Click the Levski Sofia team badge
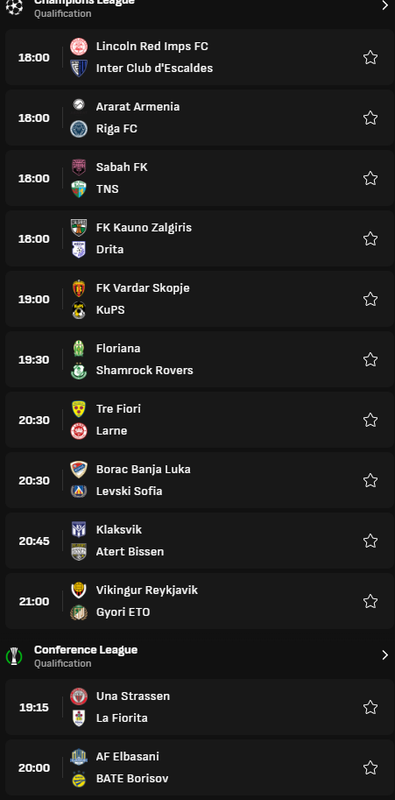This screenshot has height=800, width=395. pos(79,491)
